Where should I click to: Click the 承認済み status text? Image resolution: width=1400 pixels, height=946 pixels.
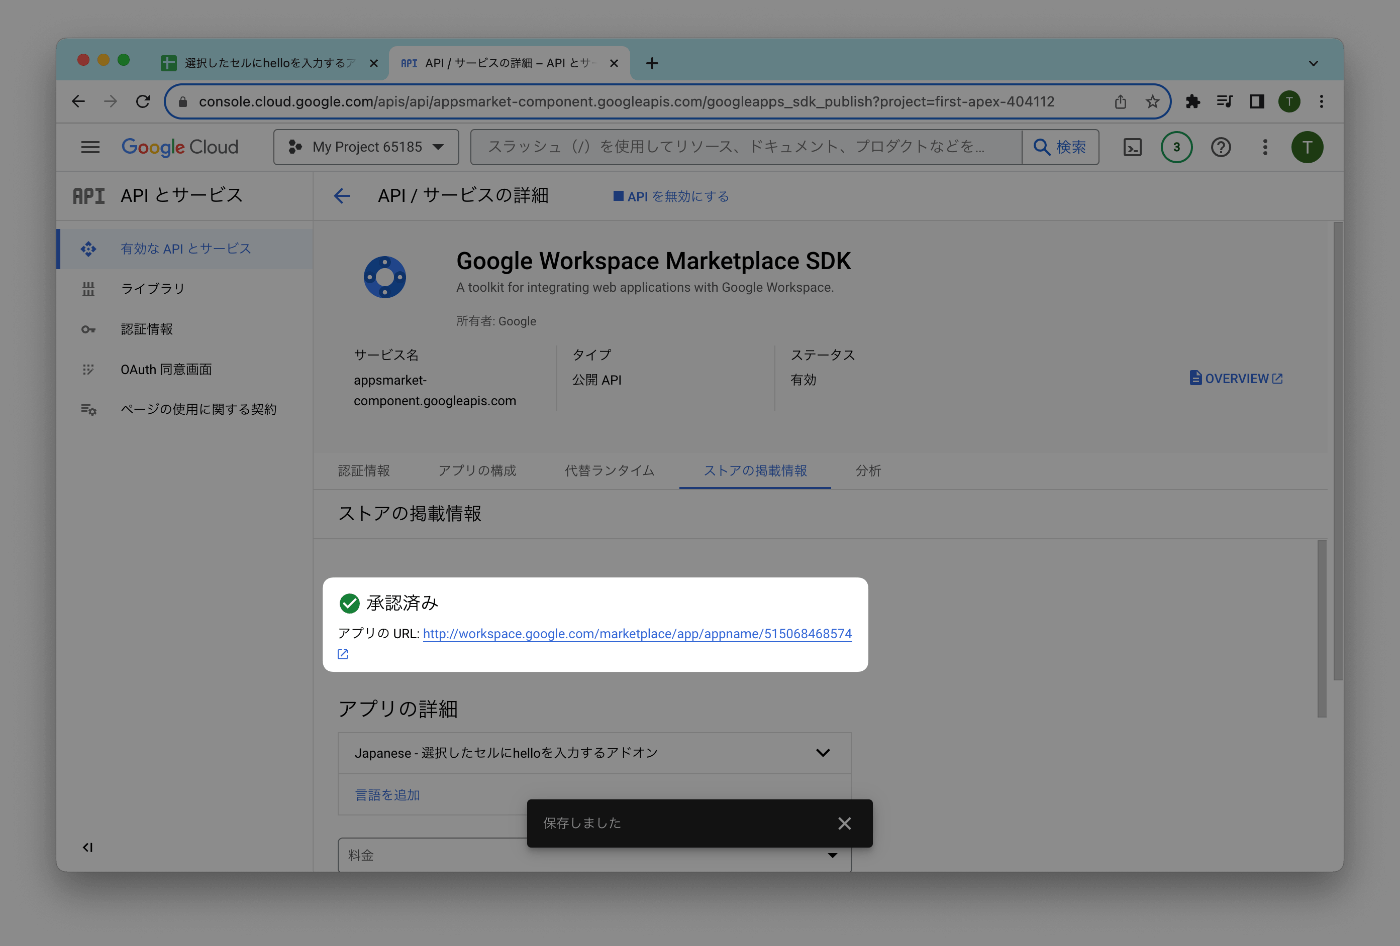click(402, 603)
